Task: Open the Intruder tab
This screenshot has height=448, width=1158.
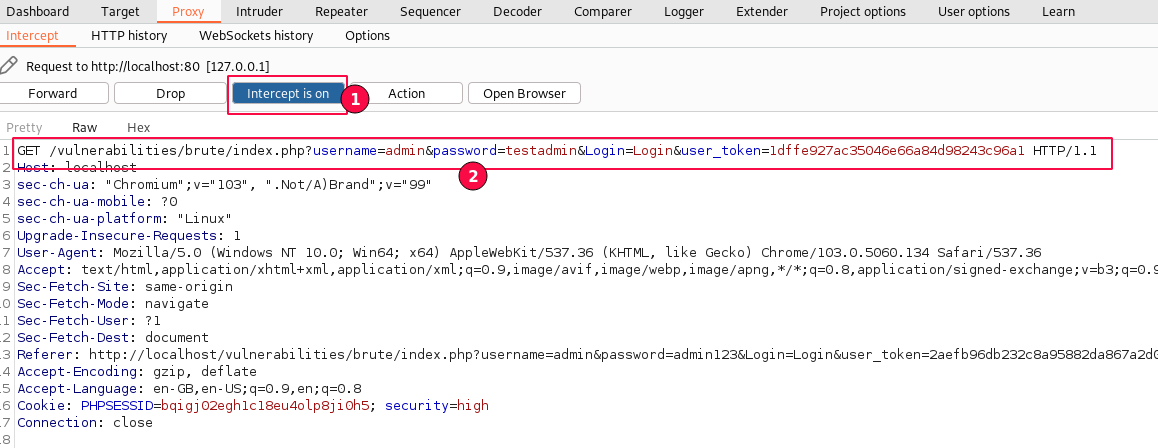Action: (x=259, y=12)
